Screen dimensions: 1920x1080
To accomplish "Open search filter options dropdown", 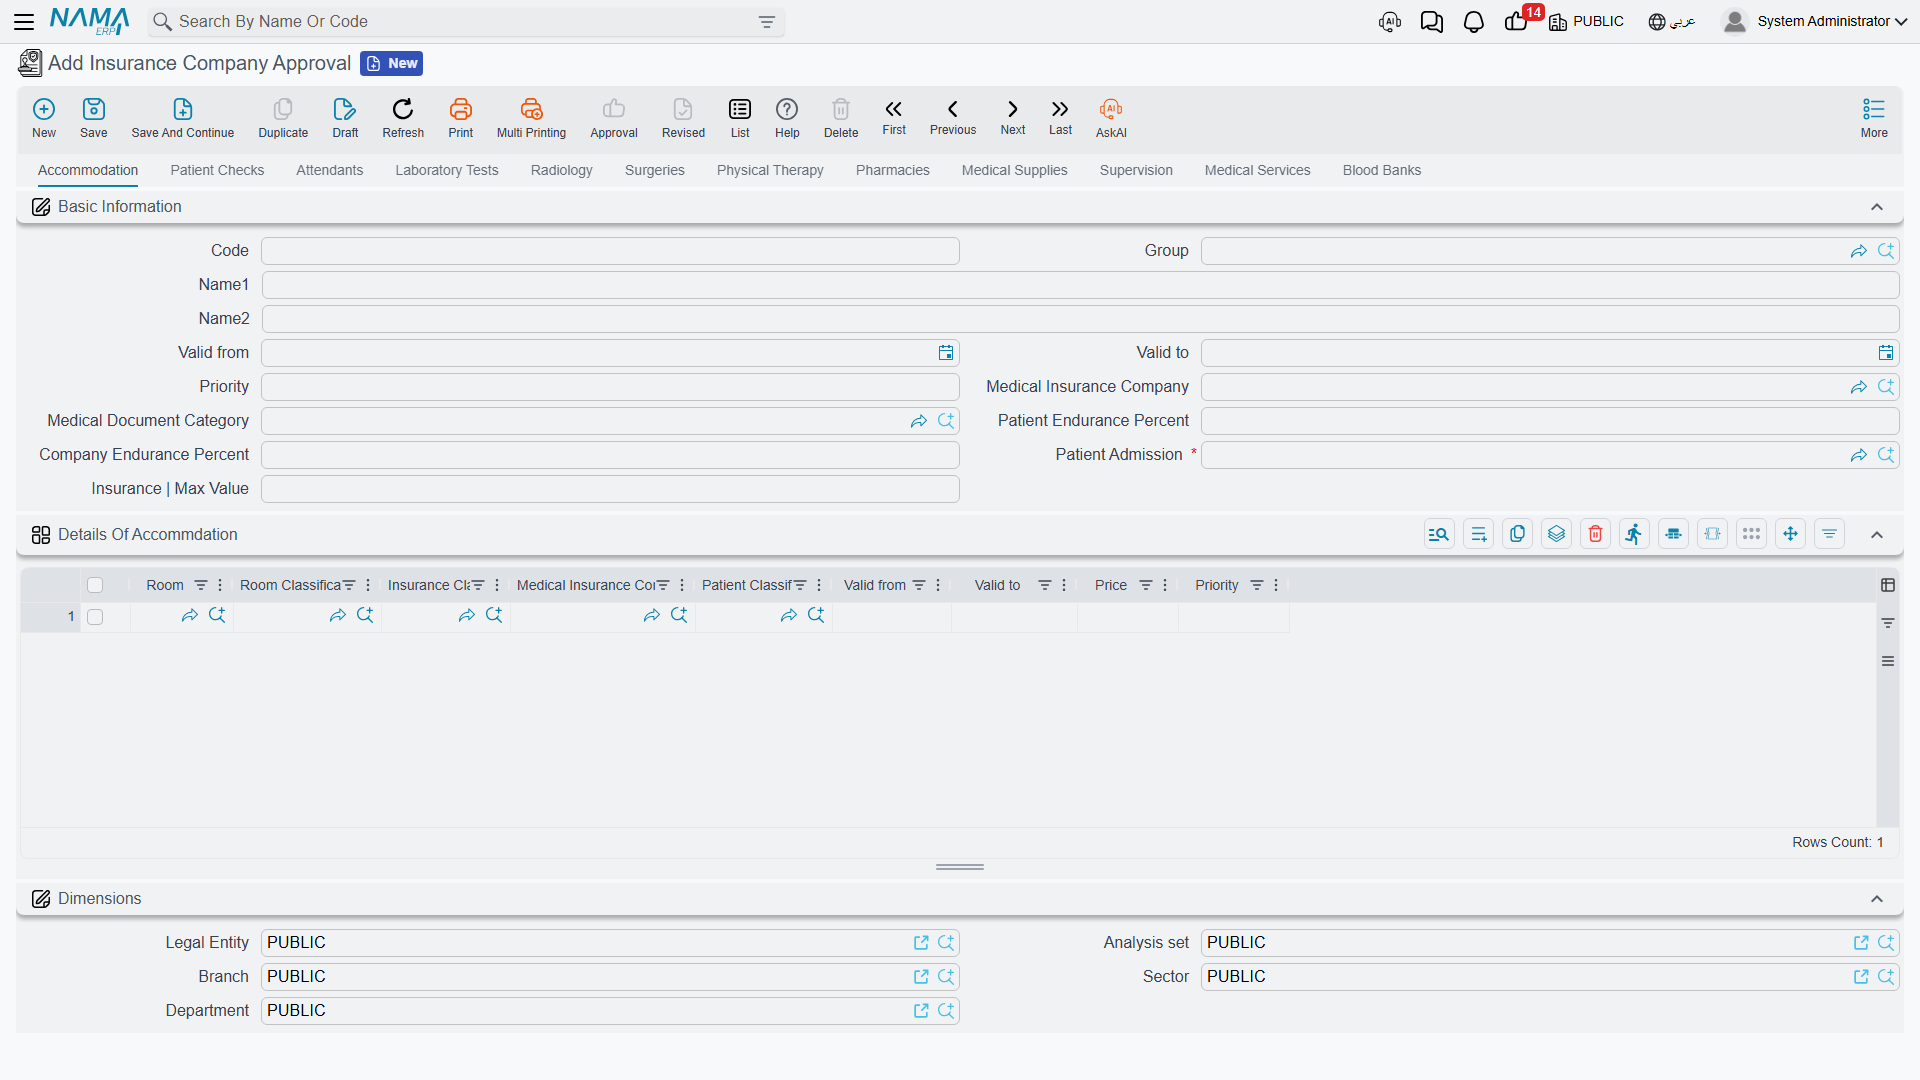I will pos(767,22).
